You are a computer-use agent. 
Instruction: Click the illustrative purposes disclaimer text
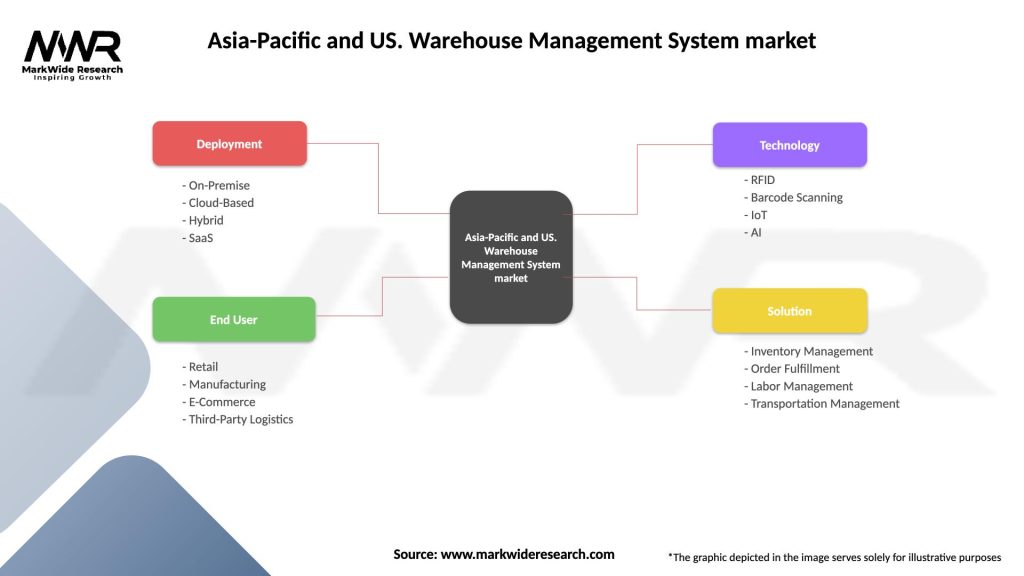pyautogui.click(x=836, y=556)
